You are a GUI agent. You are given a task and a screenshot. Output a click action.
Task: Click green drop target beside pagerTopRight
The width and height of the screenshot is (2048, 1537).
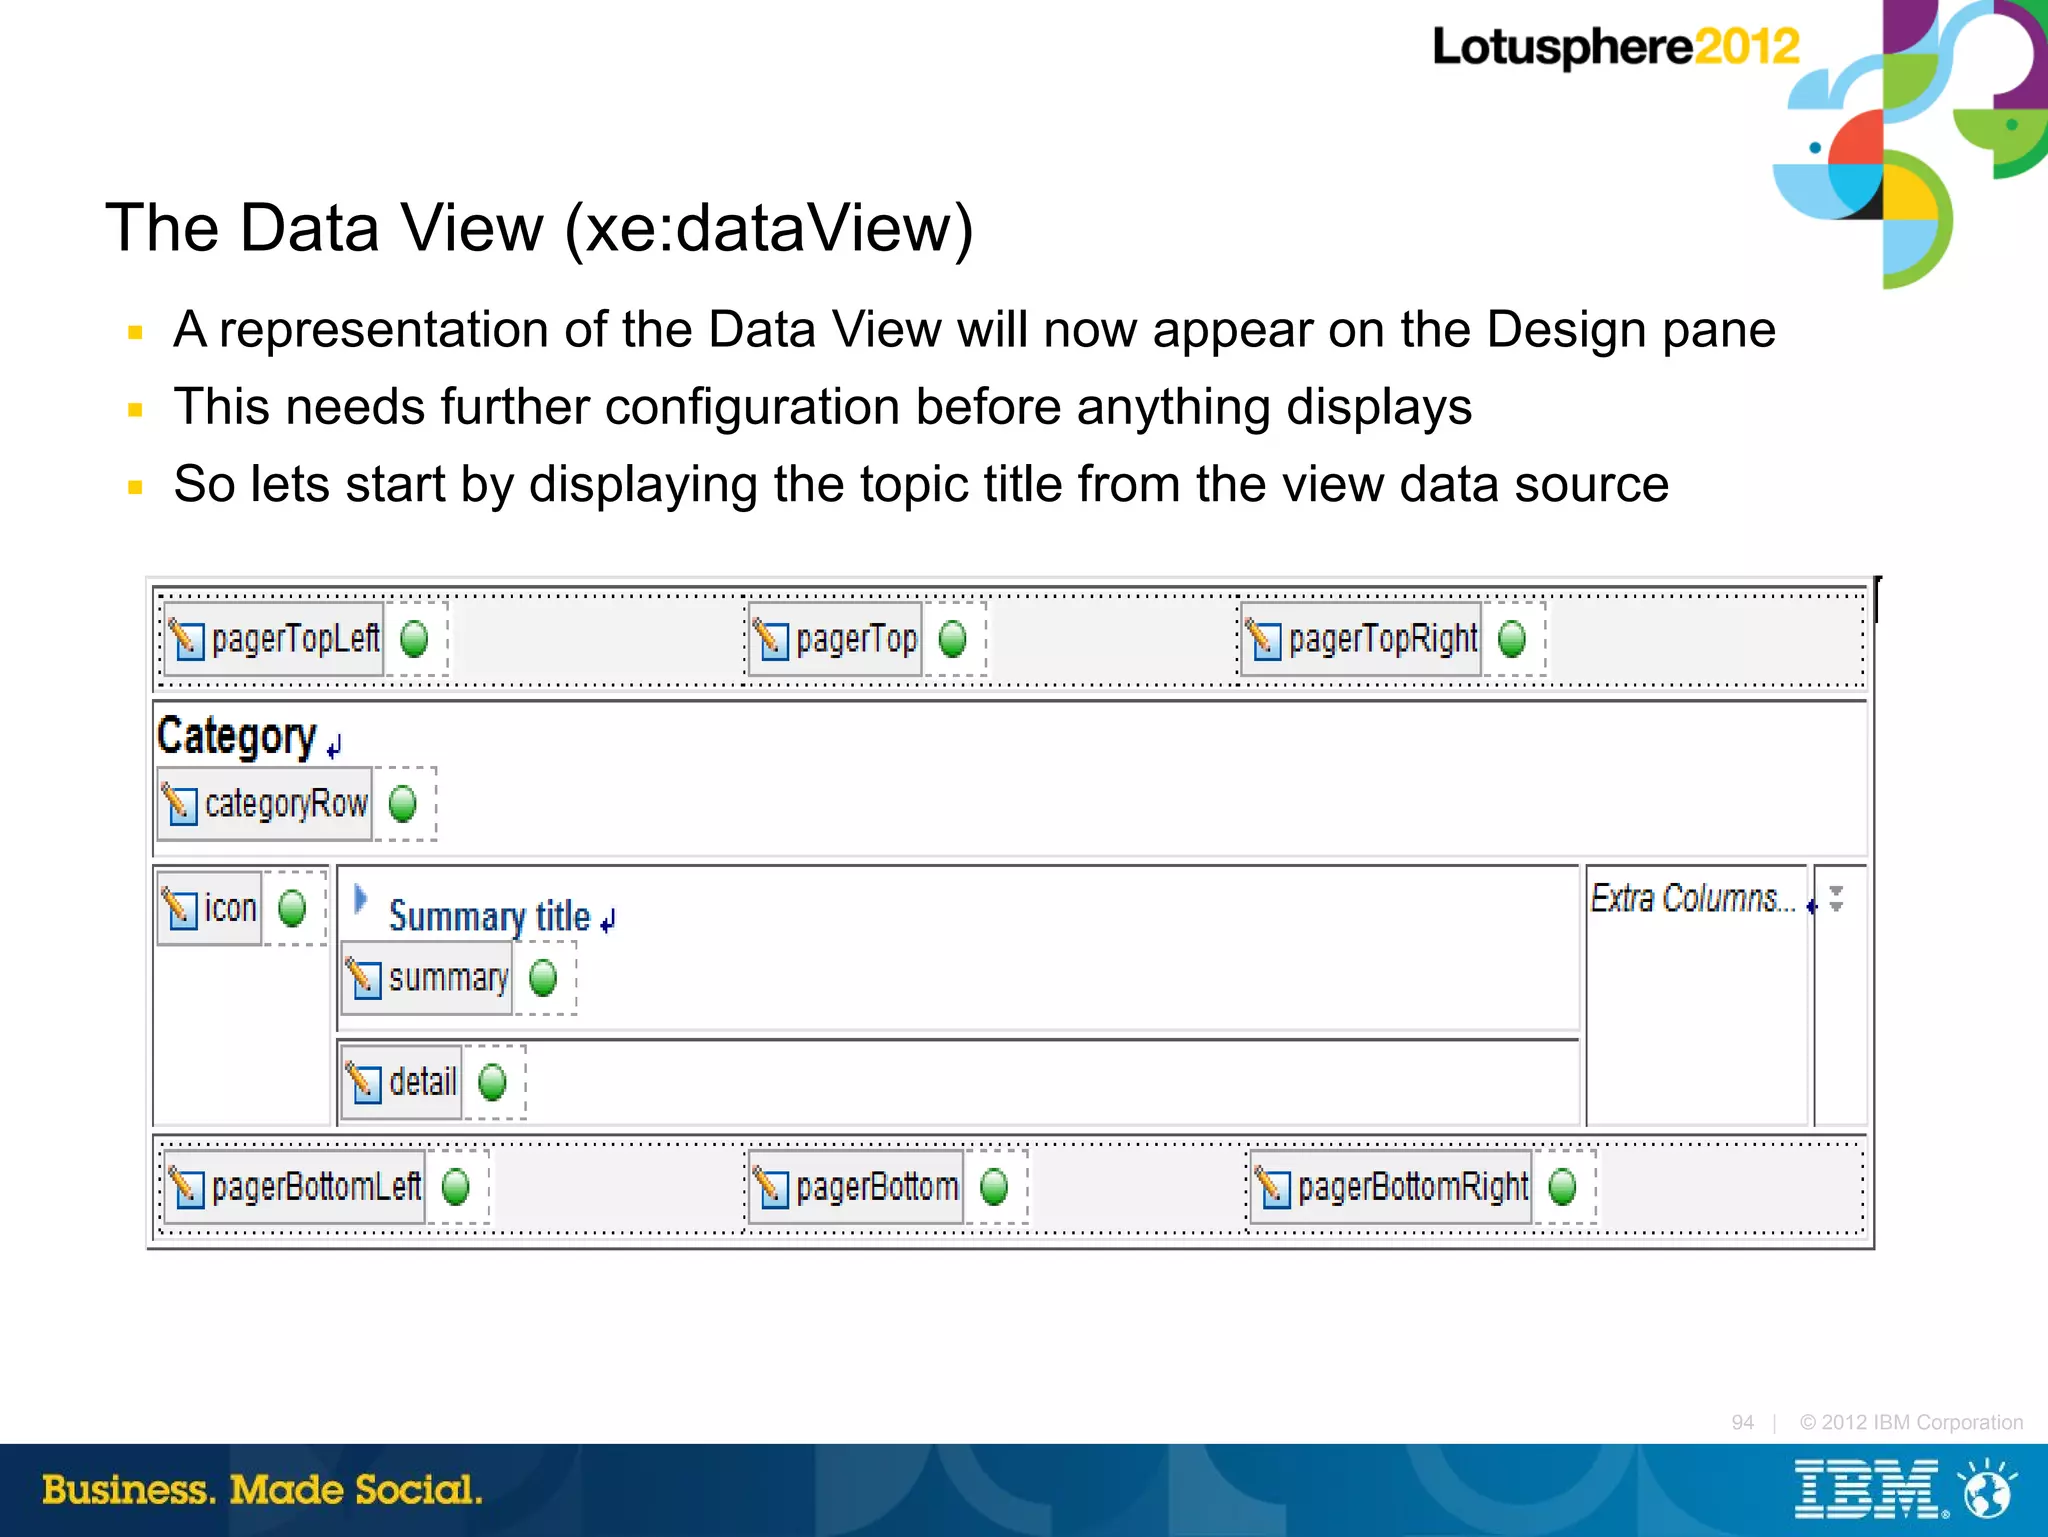pos(1512,639)
